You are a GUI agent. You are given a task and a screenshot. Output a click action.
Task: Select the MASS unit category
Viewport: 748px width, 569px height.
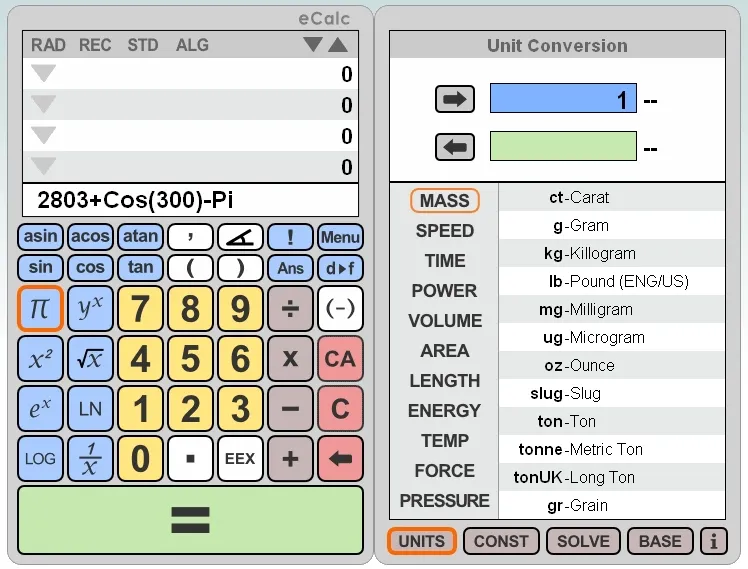pyautogui.click(x=445, y=200)
